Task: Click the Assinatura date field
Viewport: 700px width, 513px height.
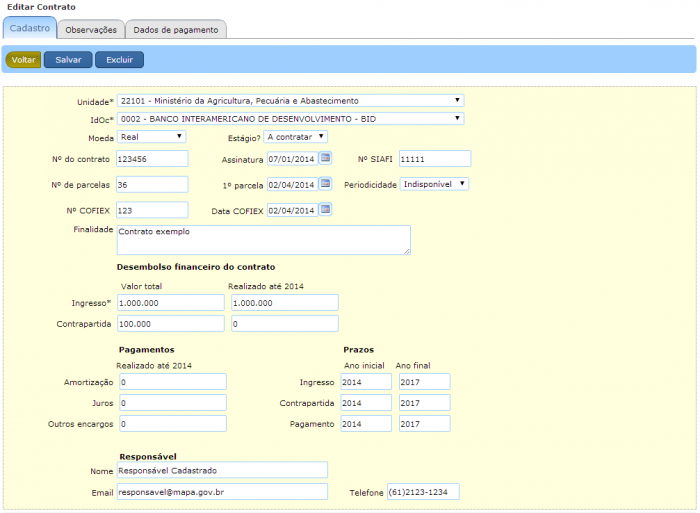Action: [x=292, y=159]
